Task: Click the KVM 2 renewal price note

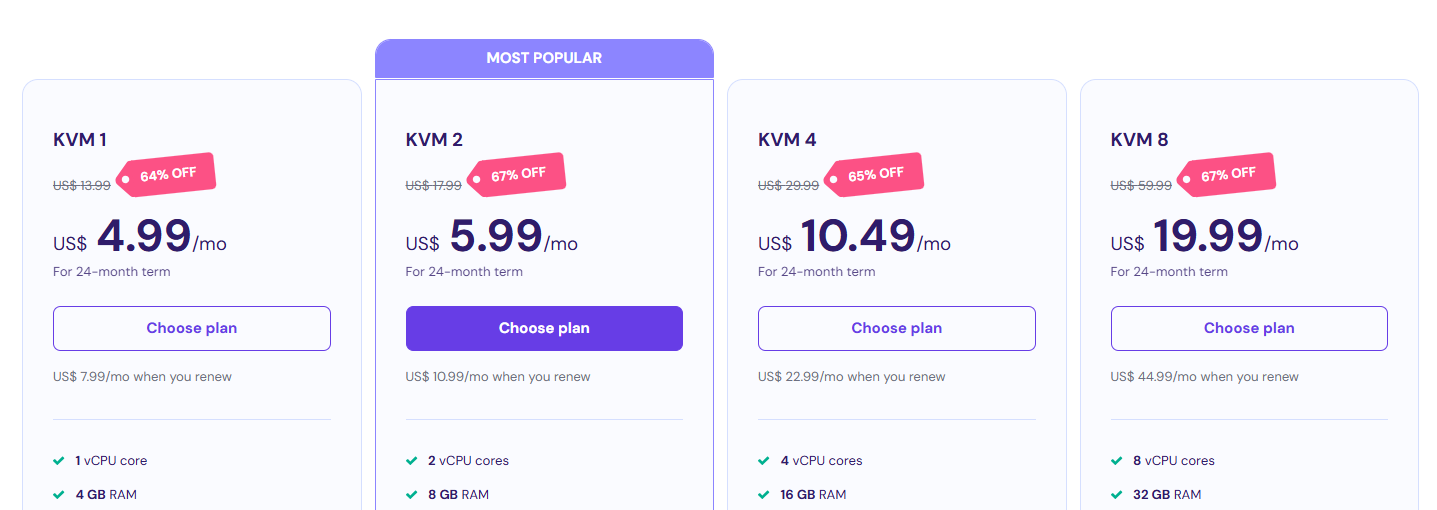Action: (x=498, y=377)
